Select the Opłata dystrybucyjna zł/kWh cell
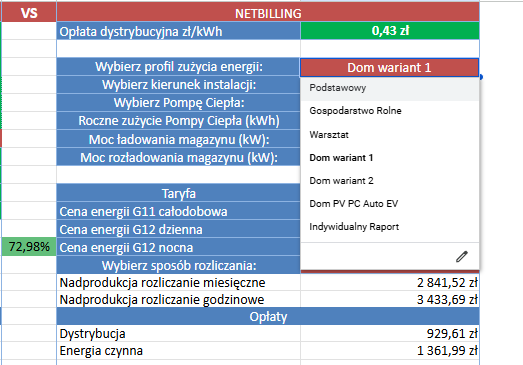 coord(178,31)
